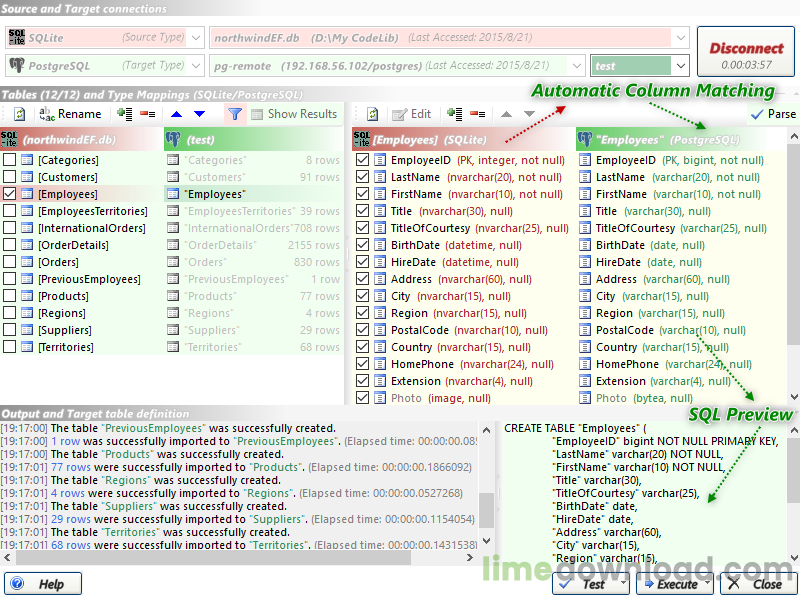Click the Edit column button

click(411, 114)
